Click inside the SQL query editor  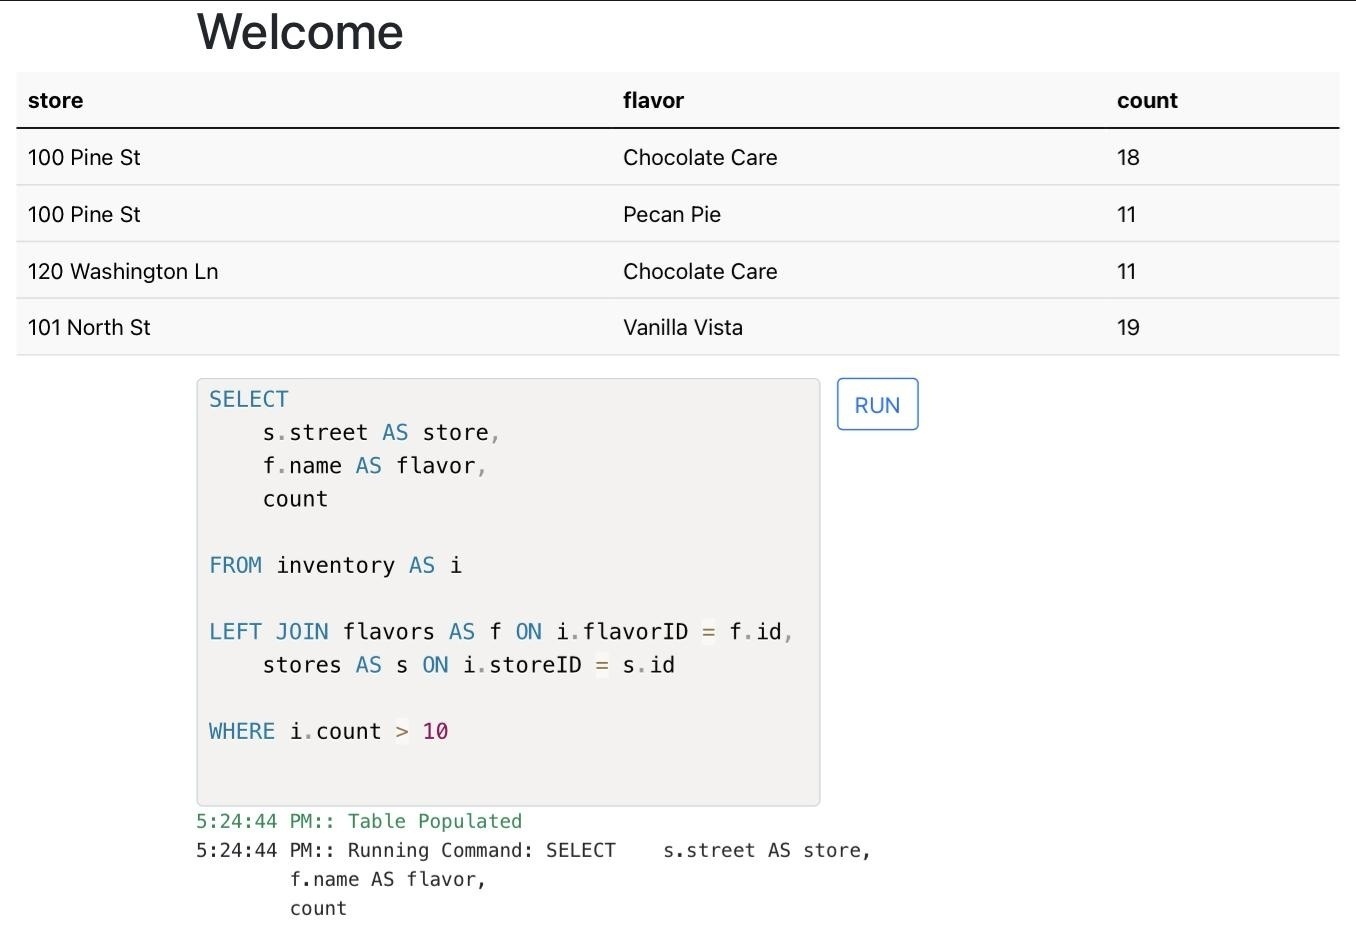pyautogui.click(x=508, y=592)
